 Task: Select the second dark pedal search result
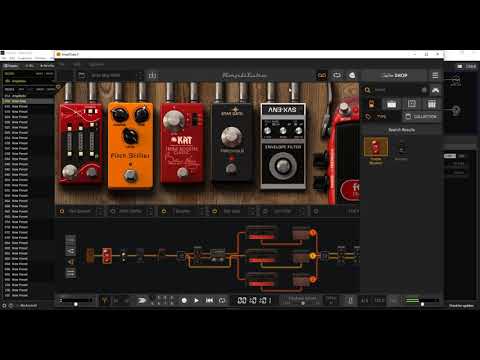coord(401,148)
